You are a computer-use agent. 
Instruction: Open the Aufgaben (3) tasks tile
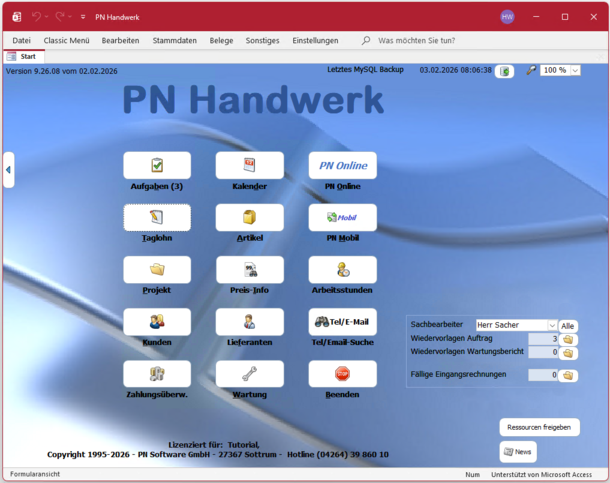point(157,166)
